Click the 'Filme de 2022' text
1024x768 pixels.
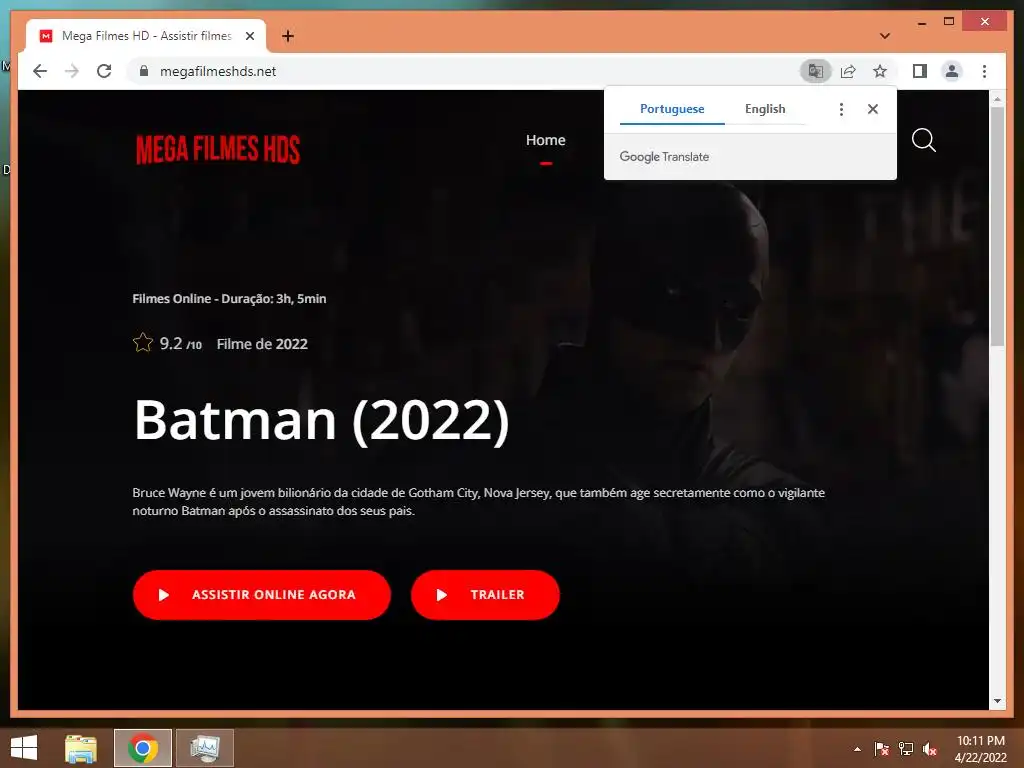[262, 344]
